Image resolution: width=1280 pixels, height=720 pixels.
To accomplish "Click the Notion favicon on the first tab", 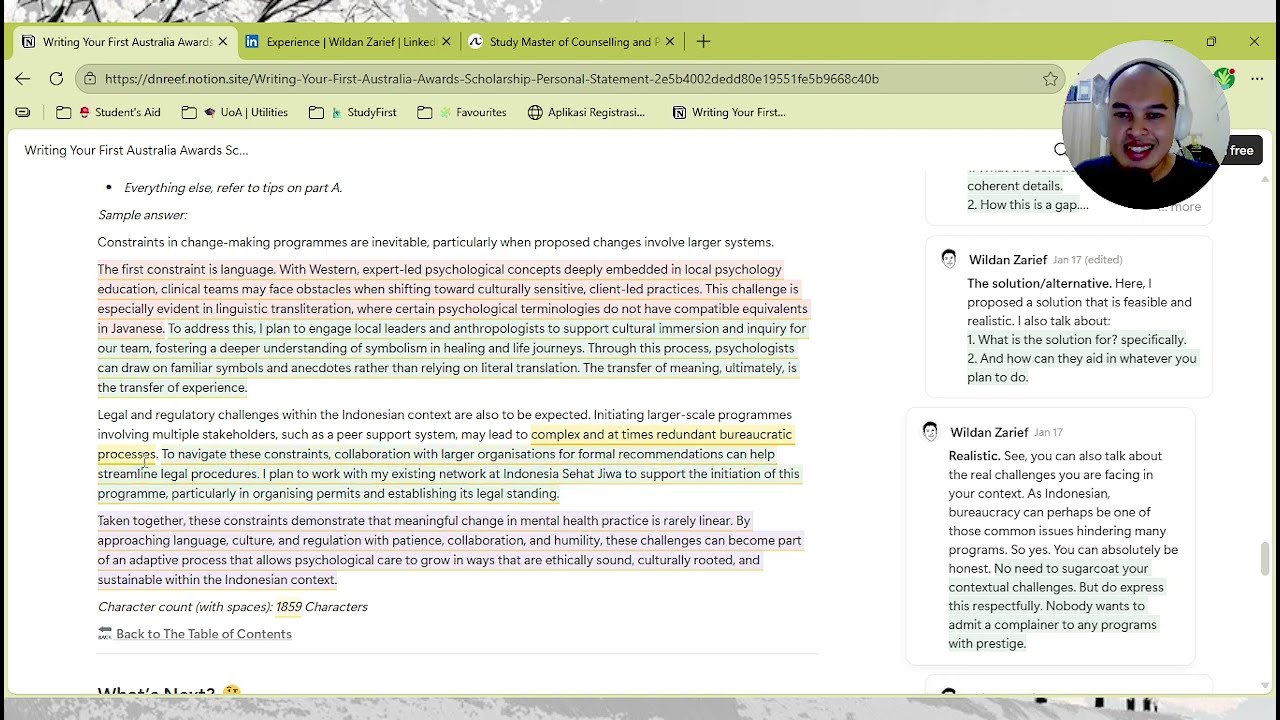I will click(x=28, y=42).
